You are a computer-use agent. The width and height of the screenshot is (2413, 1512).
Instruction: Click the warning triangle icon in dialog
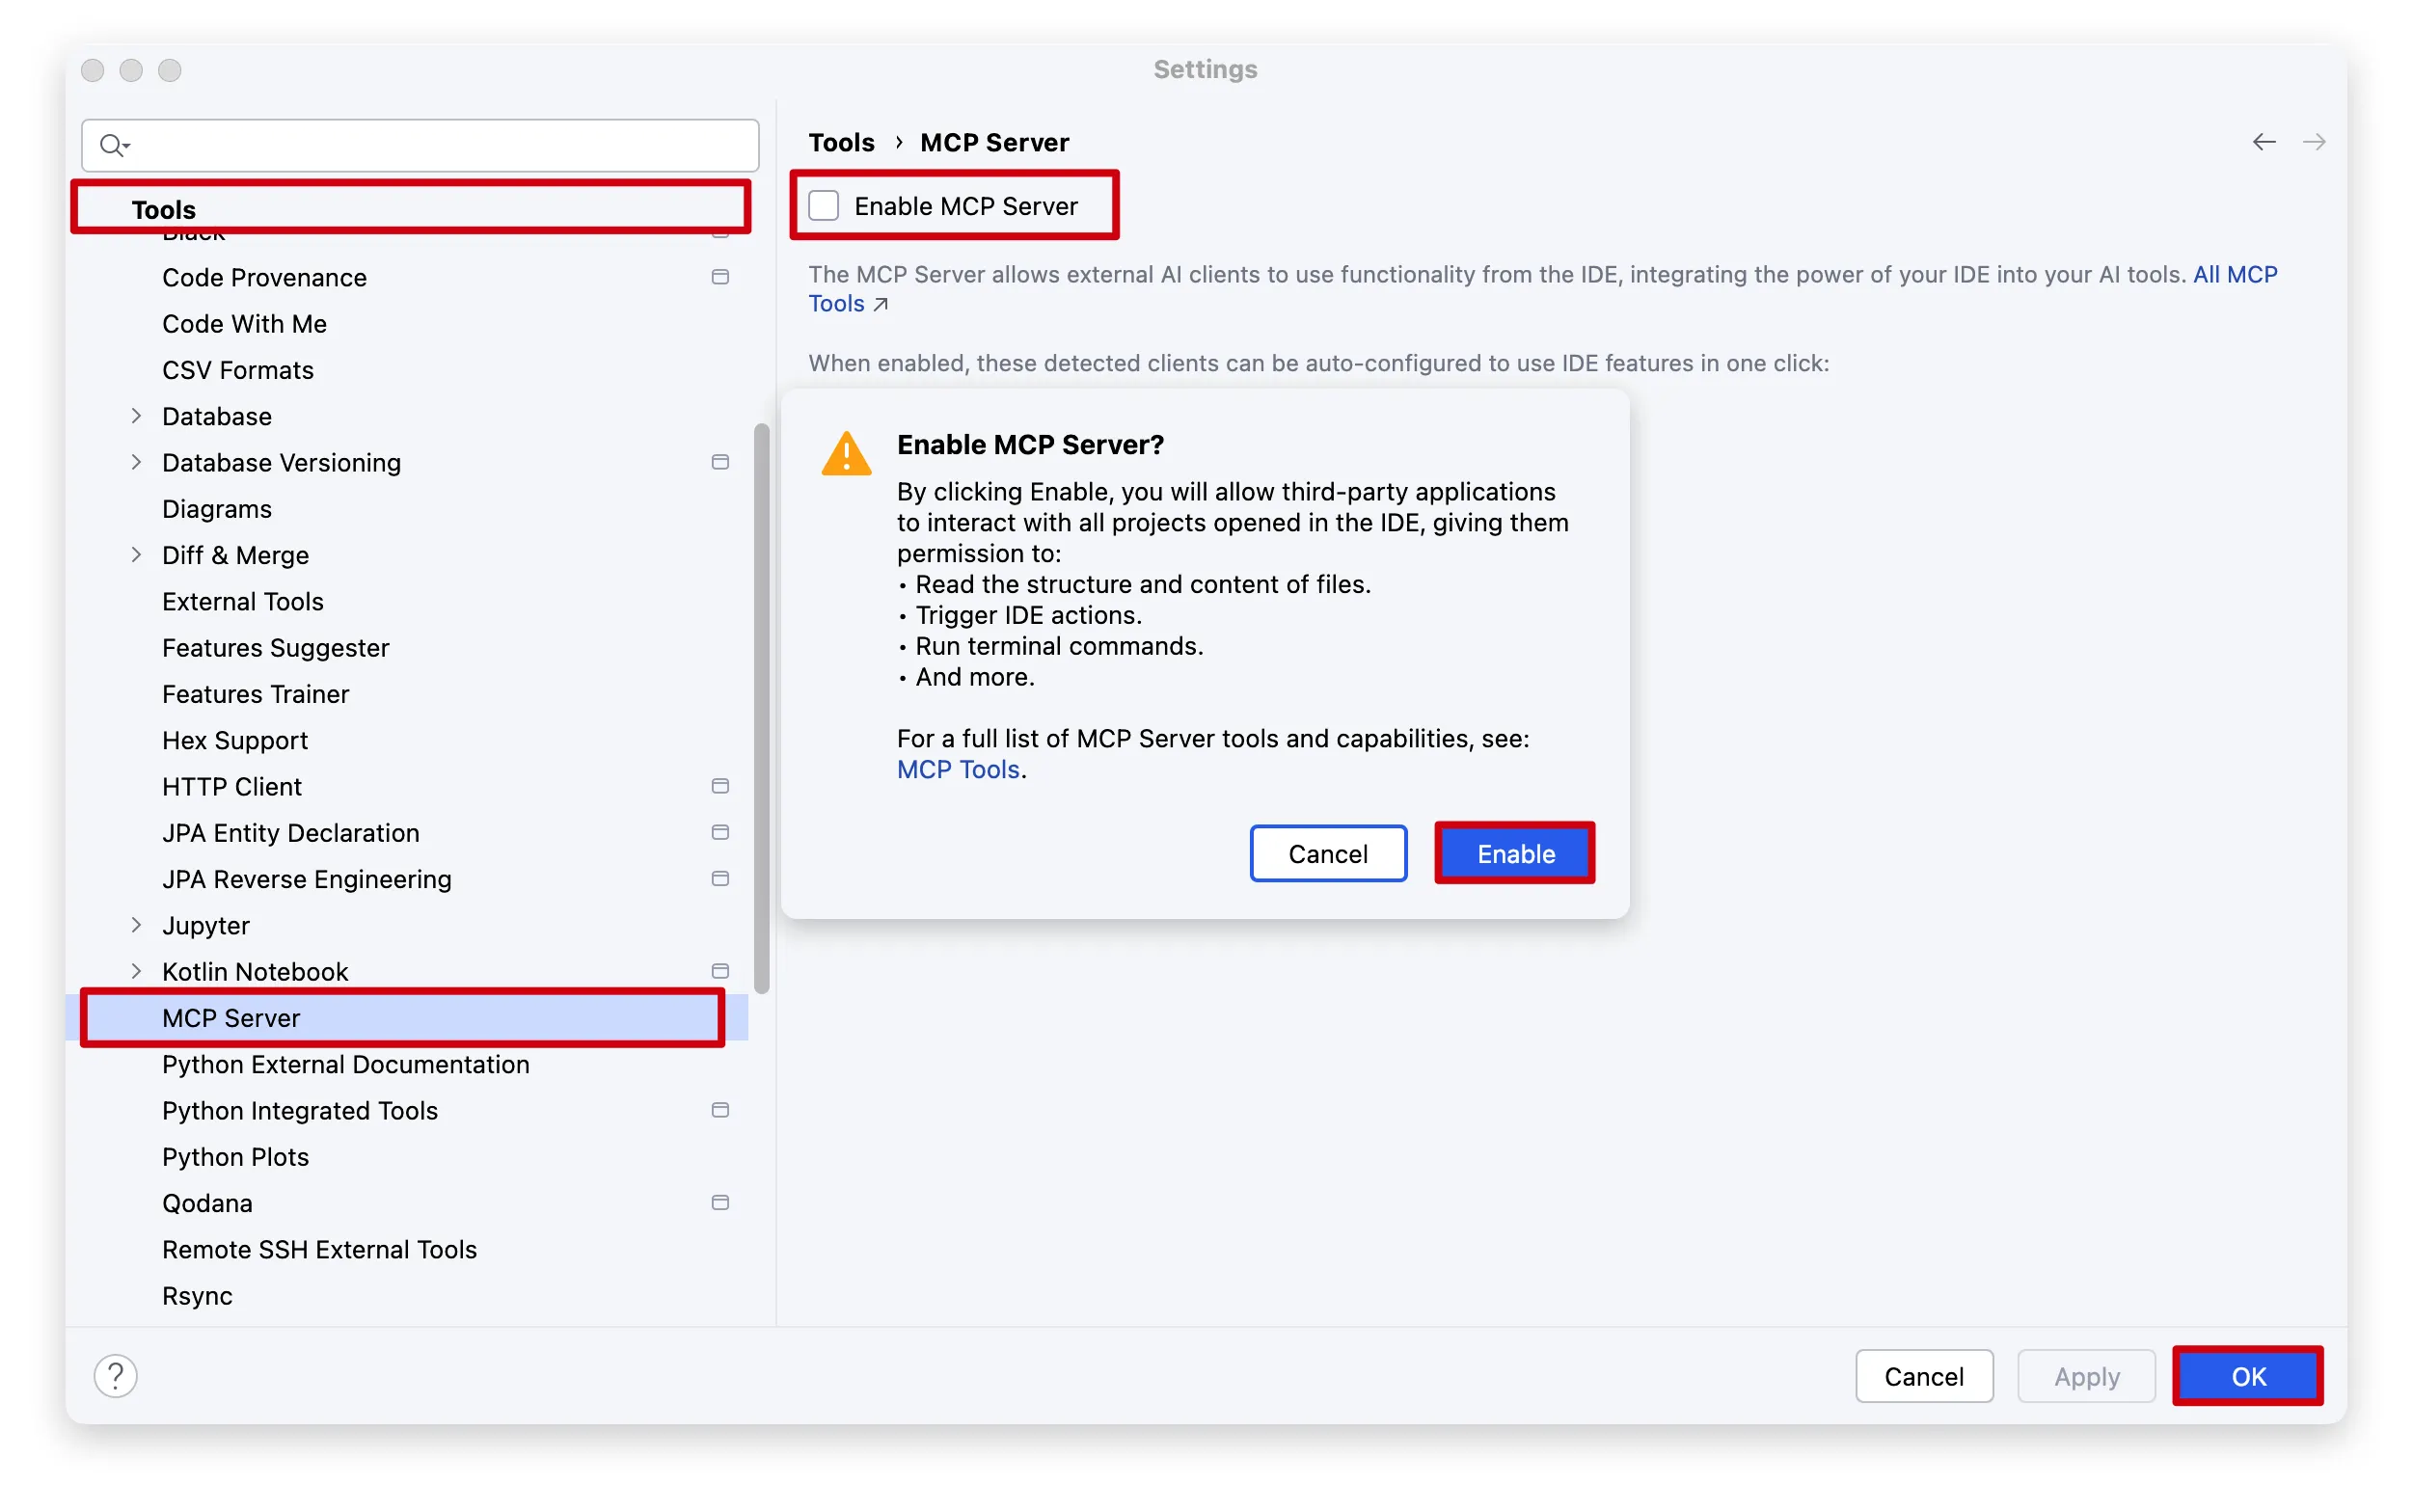point(846,454)
